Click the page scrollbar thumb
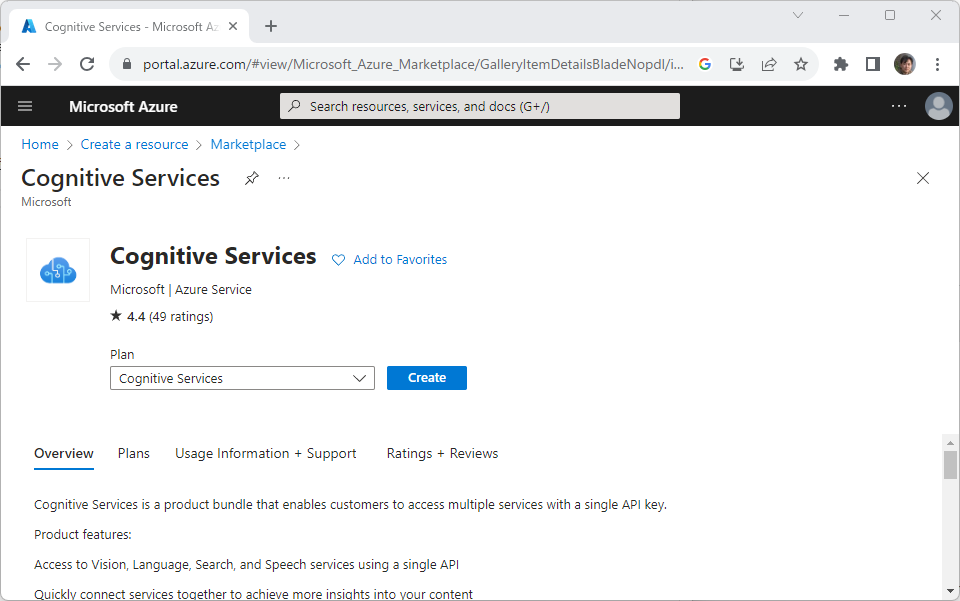The height and width of the screenshot is (601, 960). (x=950, y=465)
